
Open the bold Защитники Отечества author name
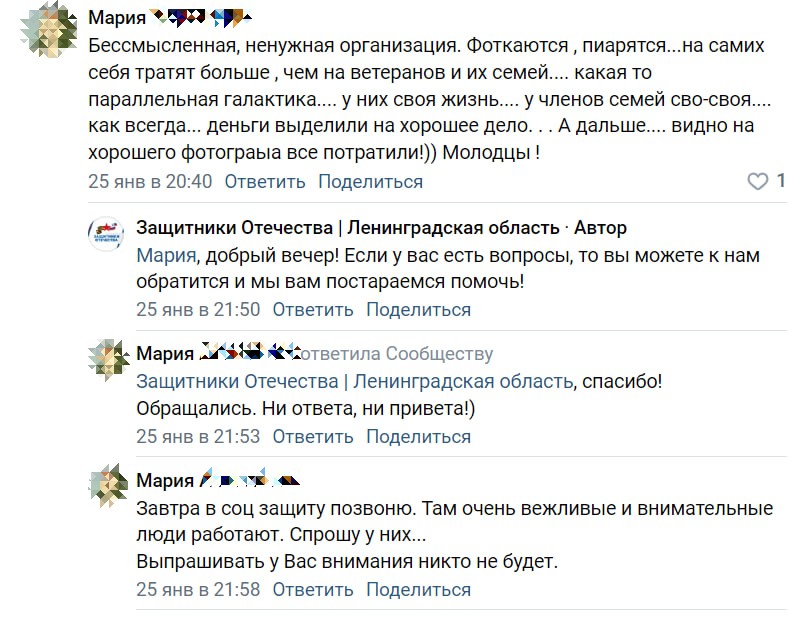click(x=347, y=228)
